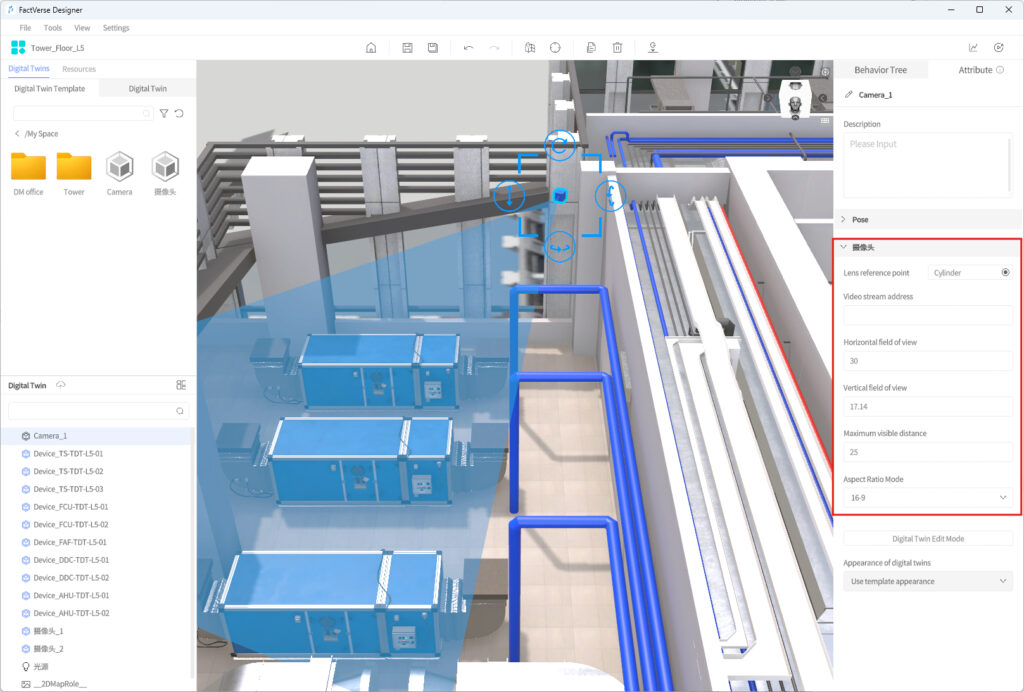The height and width of the screenshot is (692, 1024).
Task: Click the Home icon in the toolbar
Action: click(x=371, y=48)
